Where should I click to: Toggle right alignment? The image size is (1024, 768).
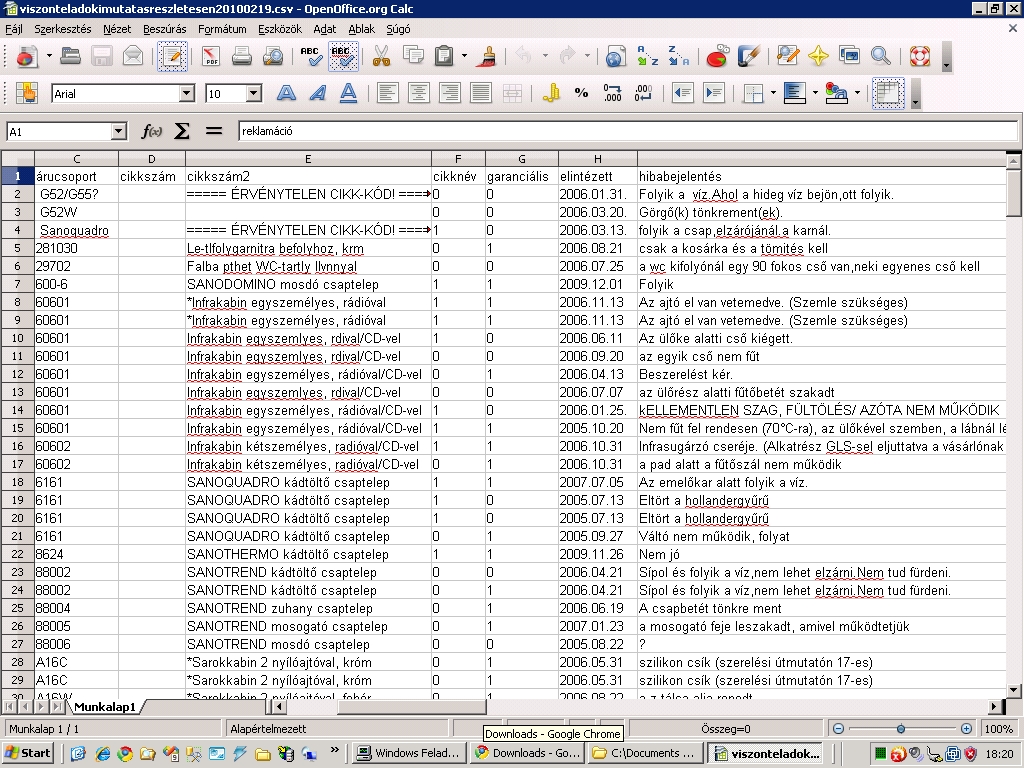click(450, 93)
